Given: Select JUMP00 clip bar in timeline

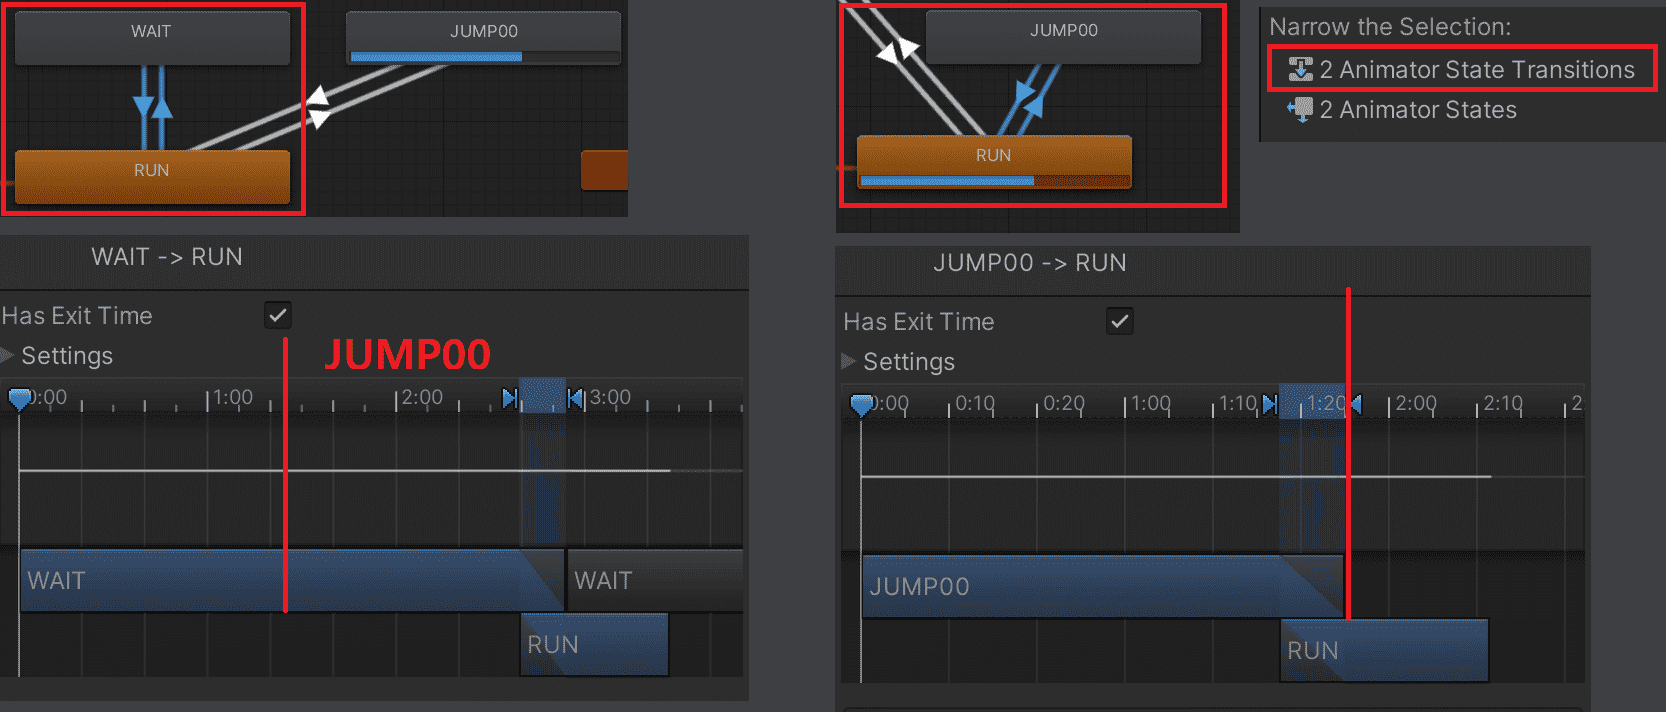Looking at the screenshot, I should point(1102,586).
